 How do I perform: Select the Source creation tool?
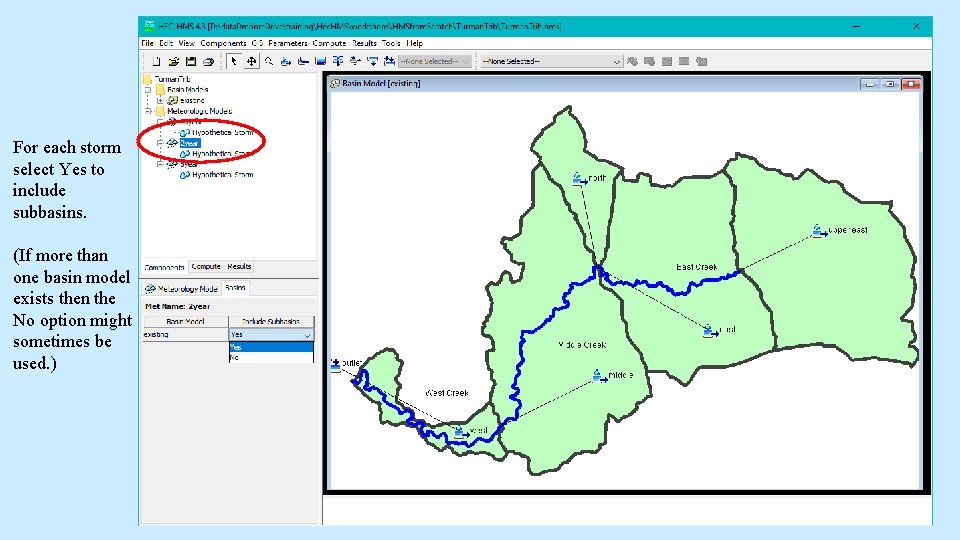tap(372, 61)
